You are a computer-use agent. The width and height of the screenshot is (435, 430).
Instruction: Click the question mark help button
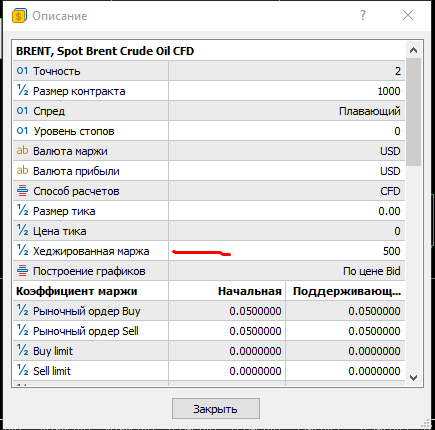(363, 15)
